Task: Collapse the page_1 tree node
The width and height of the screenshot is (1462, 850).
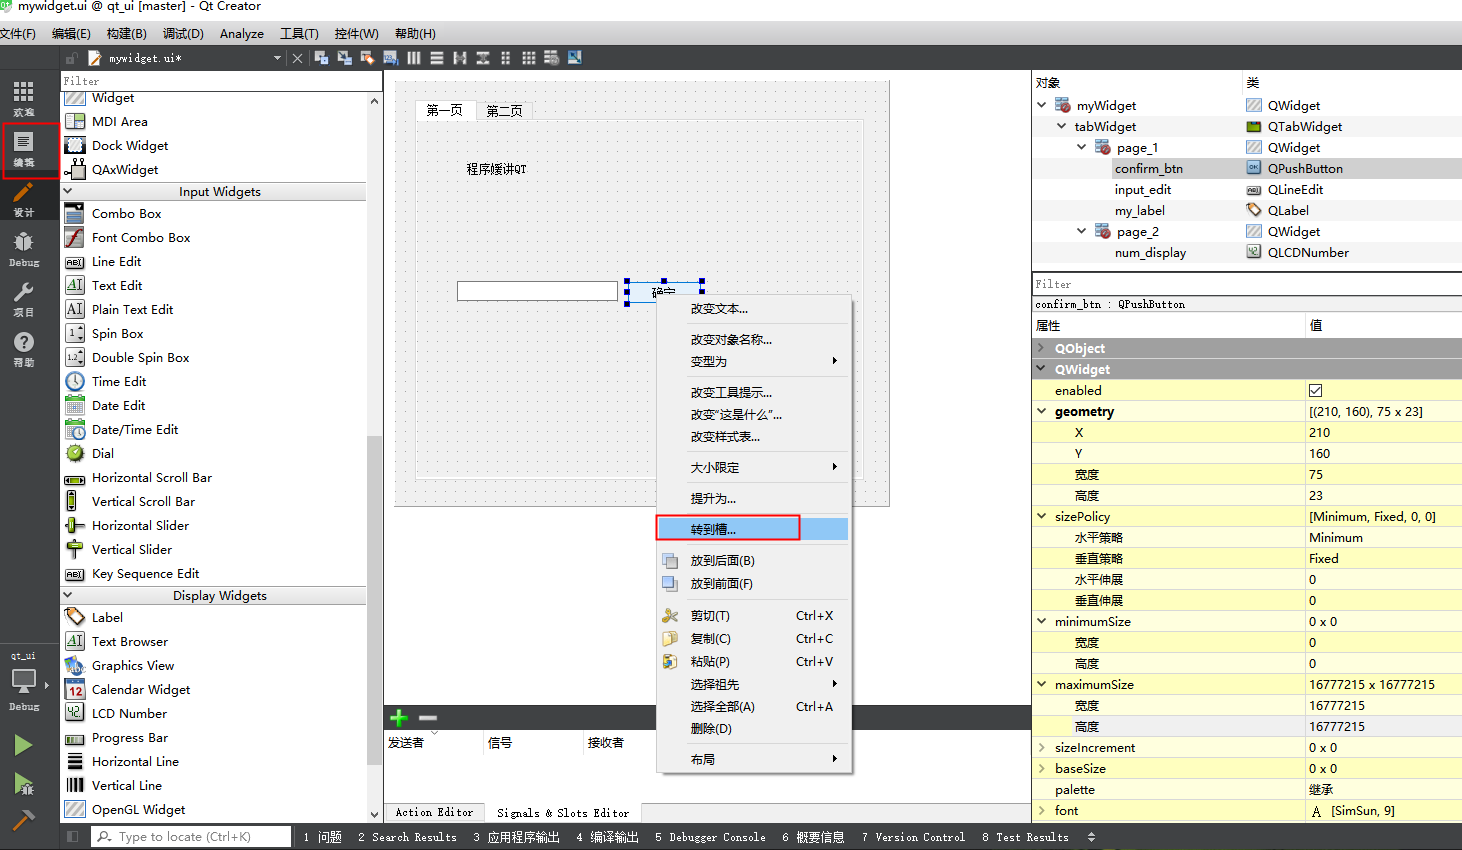Action: click(x=1082, y=147)
